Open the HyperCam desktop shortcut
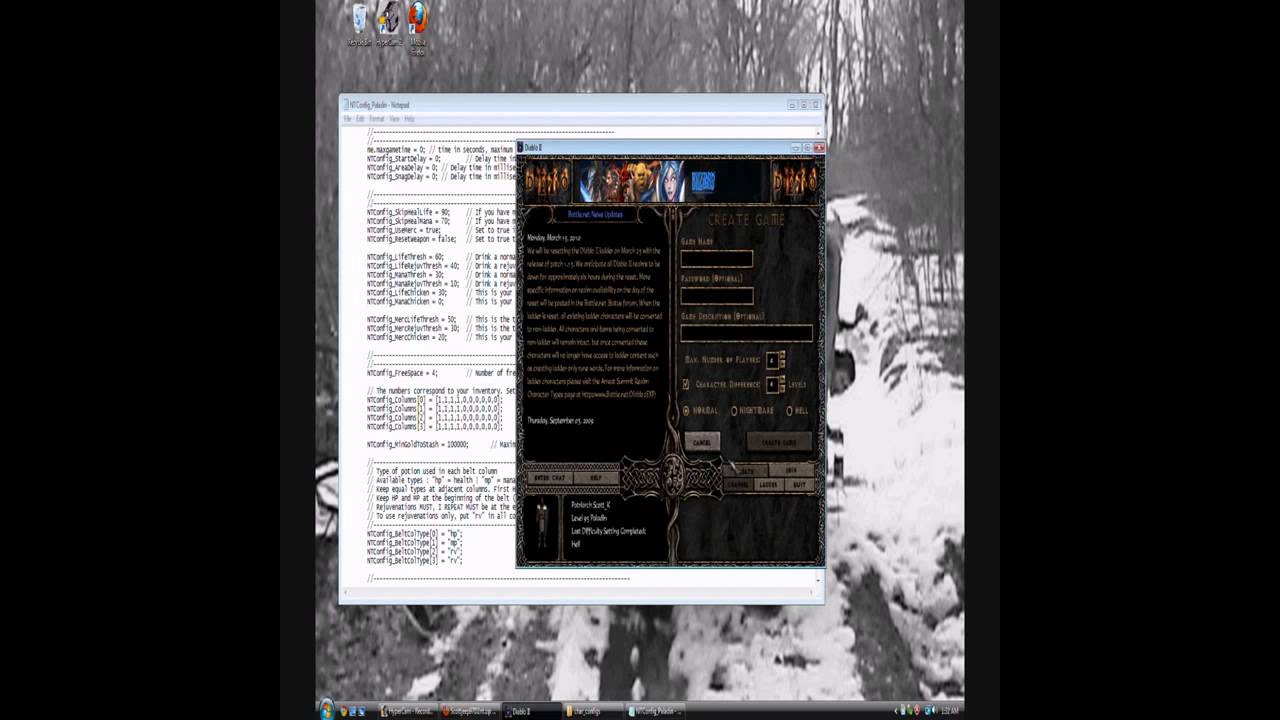The image size is (1280, 720). (x=389, y=26)
